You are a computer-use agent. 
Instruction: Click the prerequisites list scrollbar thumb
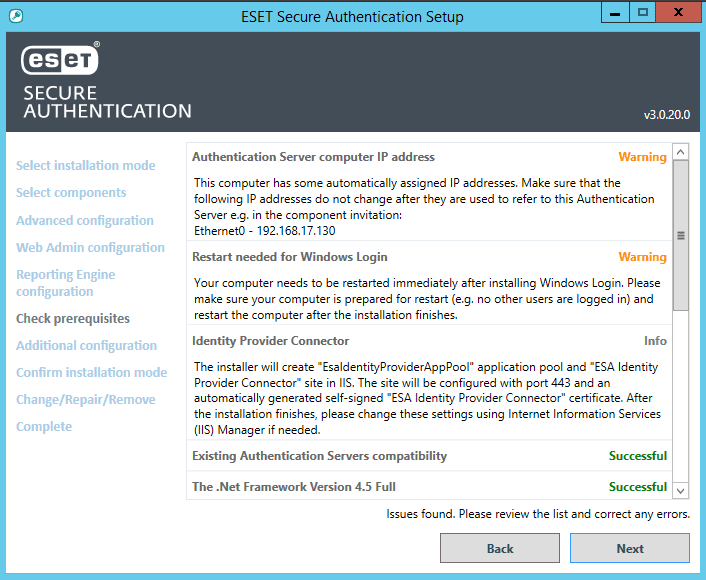tap(681, 236)
